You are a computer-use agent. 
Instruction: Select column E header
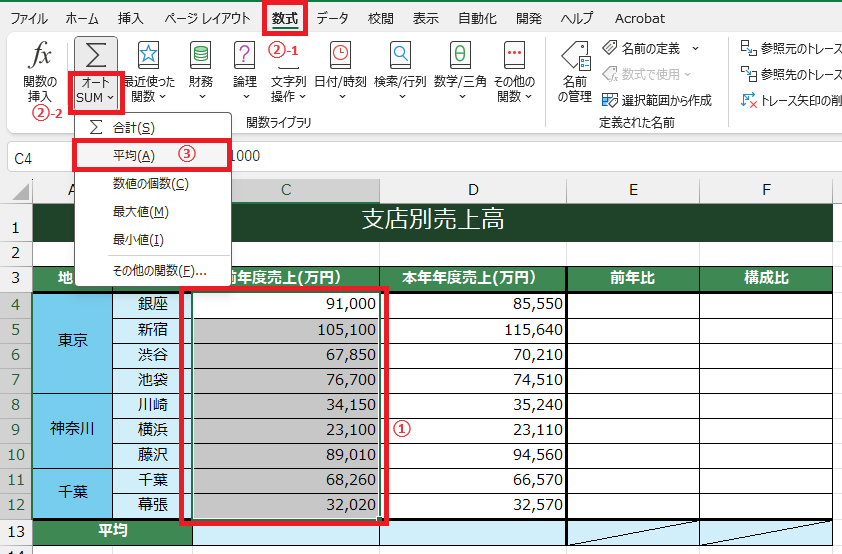[x=633, y=190]
